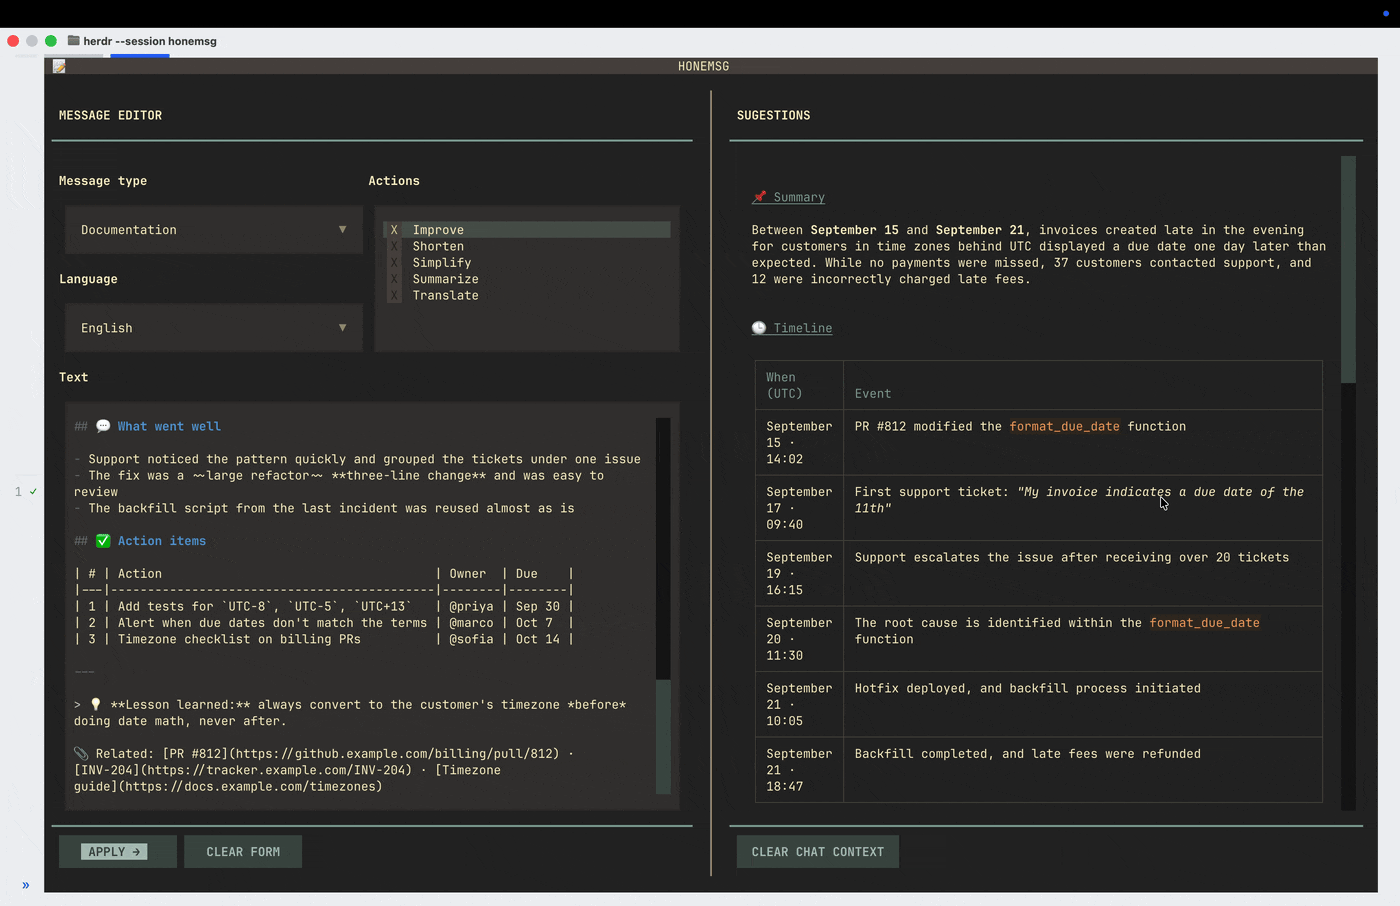The image size is (1400, 906).
Task: Click the clock icon beside Timeline
Action: coord(759,328)
